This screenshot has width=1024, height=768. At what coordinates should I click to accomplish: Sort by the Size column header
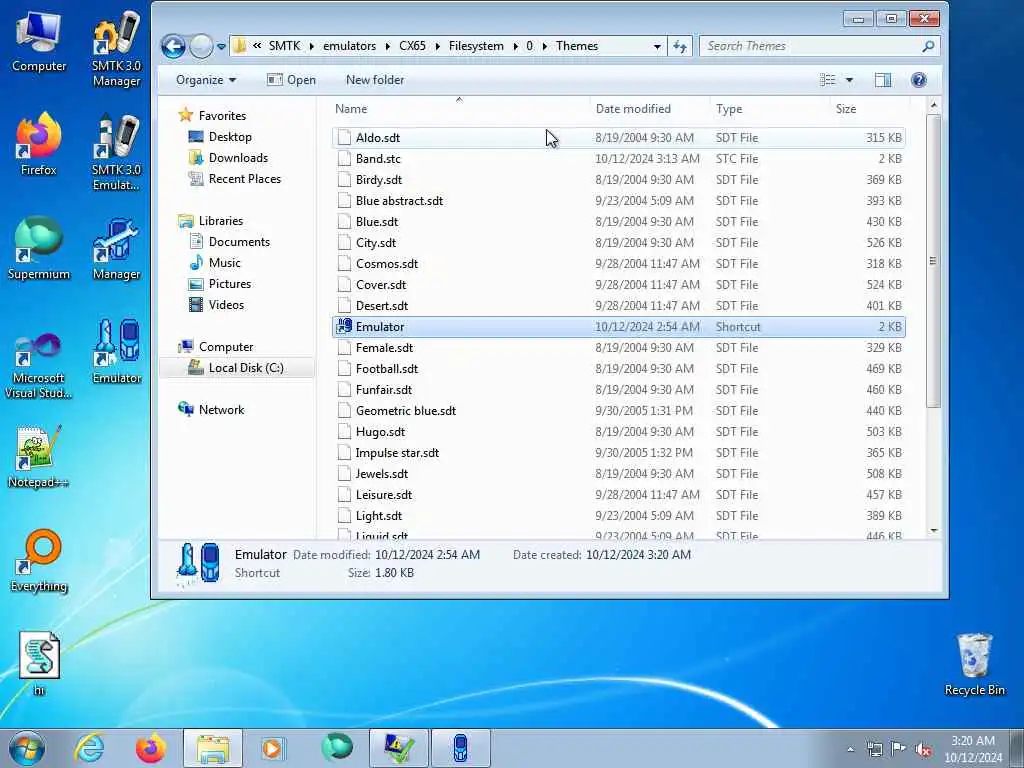click(x=869, y=109)
